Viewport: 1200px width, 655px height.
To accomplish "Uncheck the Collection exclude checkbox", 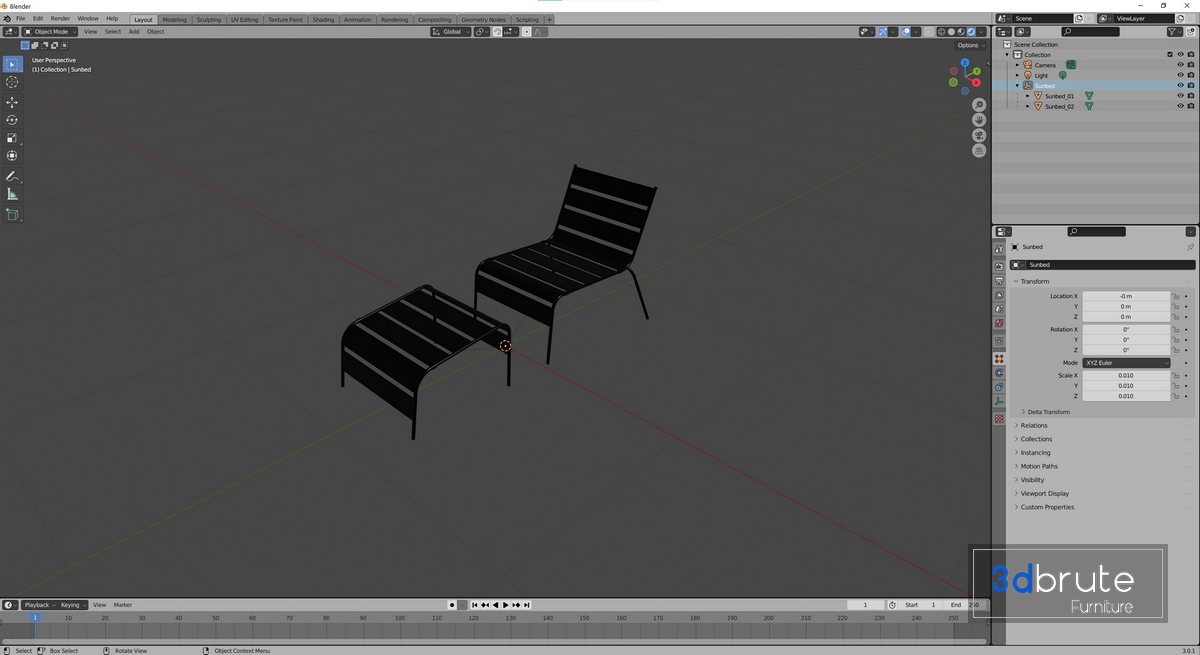I will coord(1170,55).
